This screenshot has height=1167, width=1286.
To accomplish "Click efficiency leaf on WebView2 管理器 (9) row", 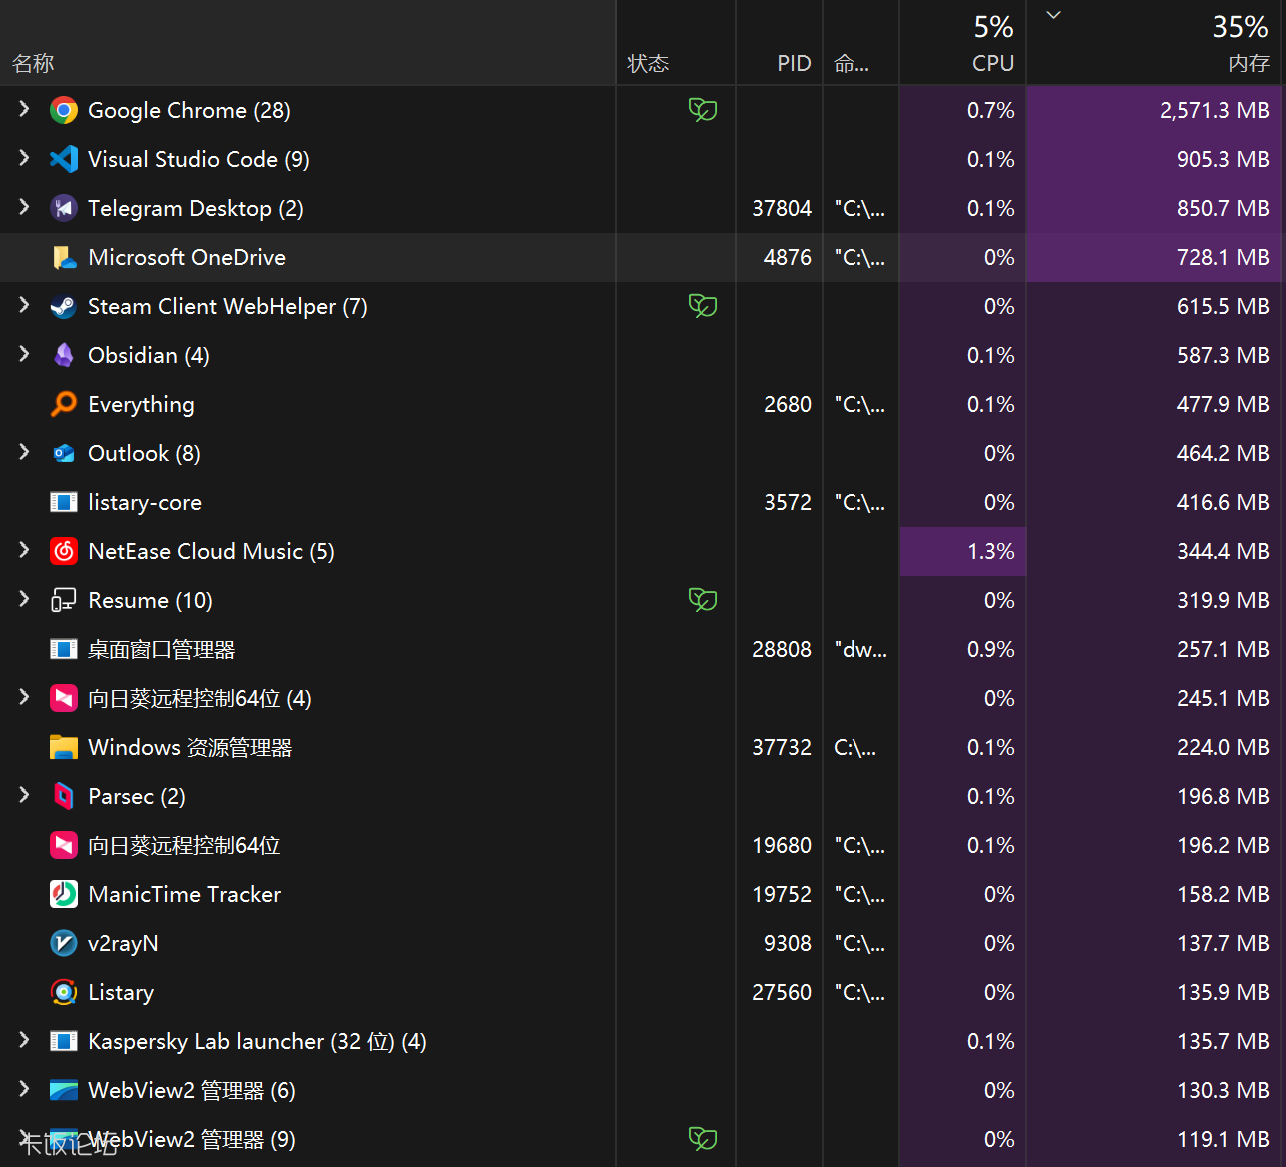I will pos(703,1139).
